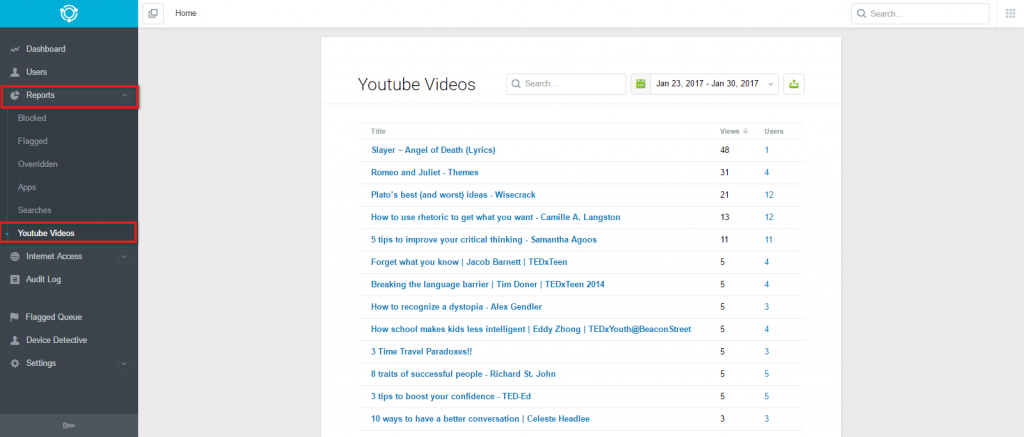Click the Reports pie chart icon

click(15, 95)
